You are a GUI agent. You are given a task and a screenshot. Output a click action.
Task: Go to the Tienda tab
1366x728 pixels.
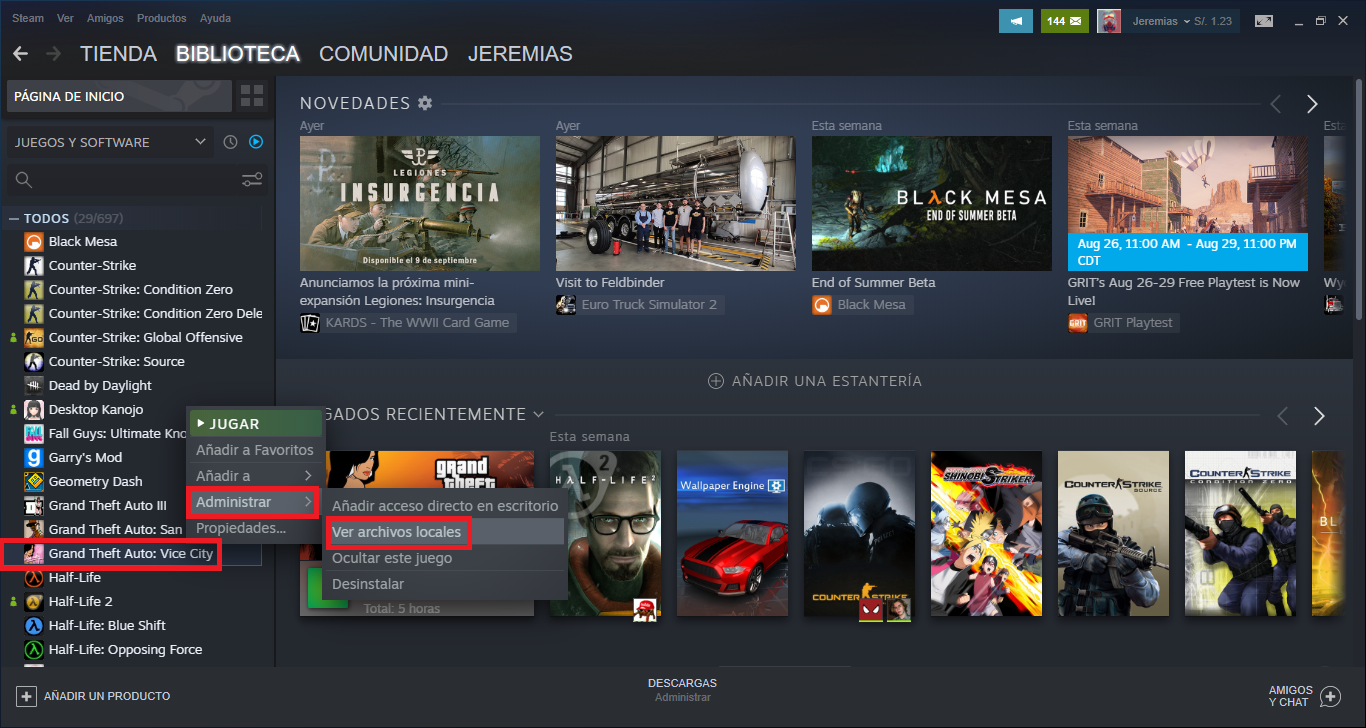(119, 54)
